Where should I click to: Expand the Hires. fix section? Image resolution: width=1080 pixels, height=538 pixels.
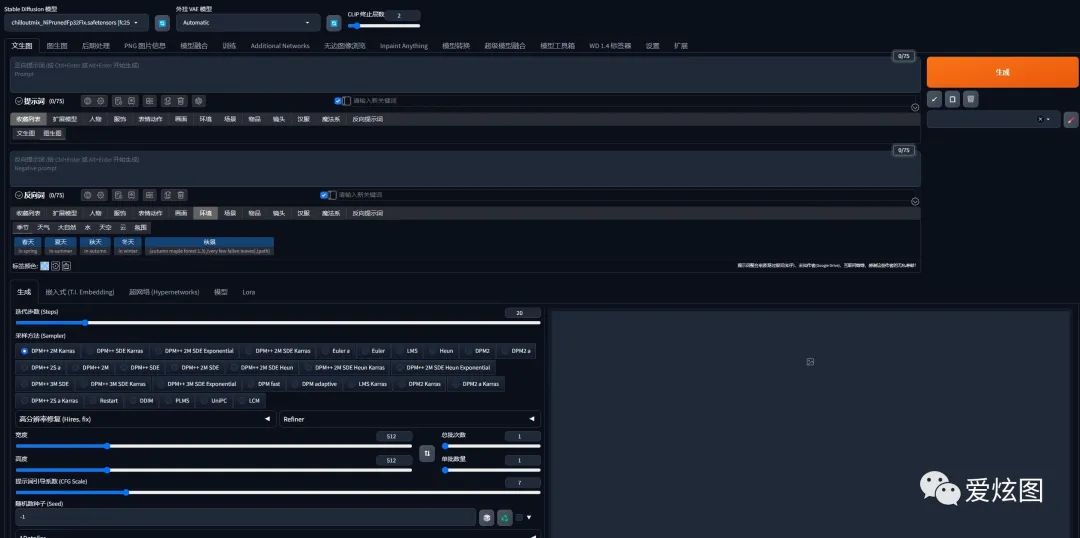click(x=145, y=419)
